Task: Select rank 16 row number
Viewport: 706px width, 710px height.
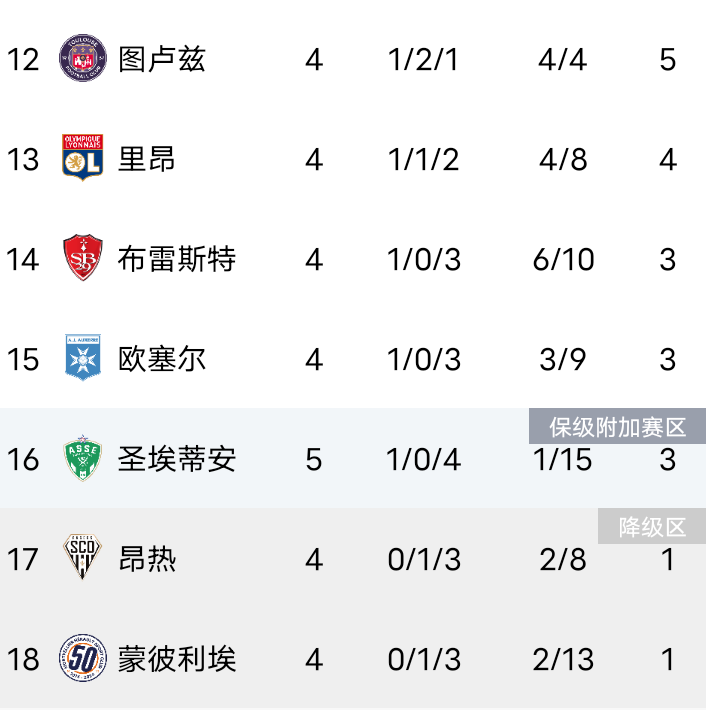Action: tap(23, 460)
